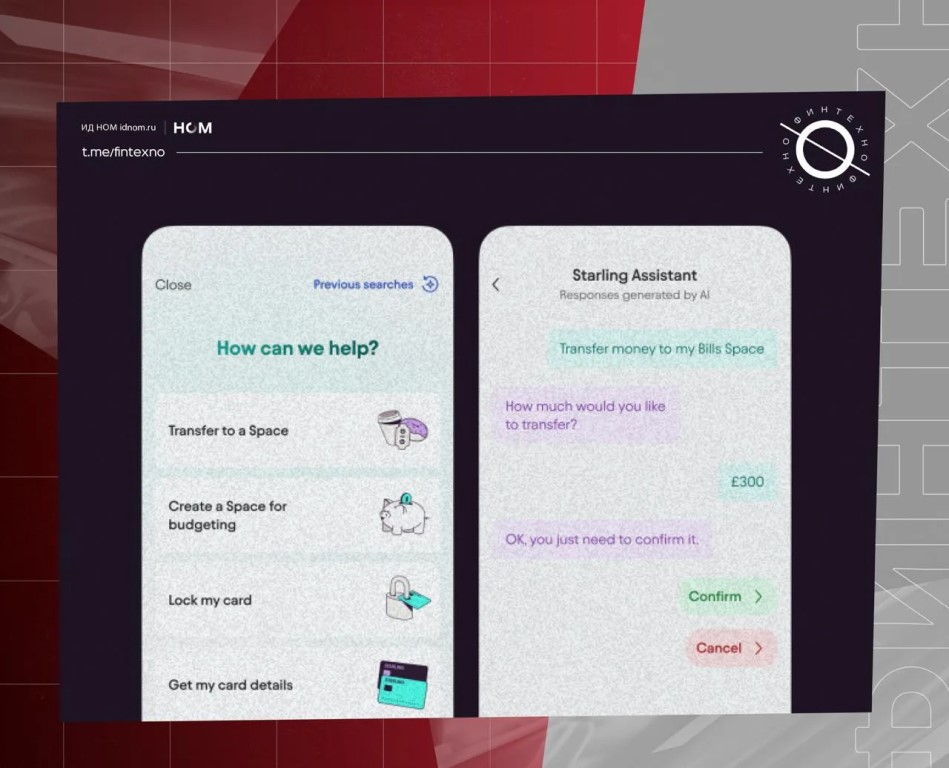Tap the stacked bank cards icon
This screenshot has width=949, height=768.
(402, 685)
